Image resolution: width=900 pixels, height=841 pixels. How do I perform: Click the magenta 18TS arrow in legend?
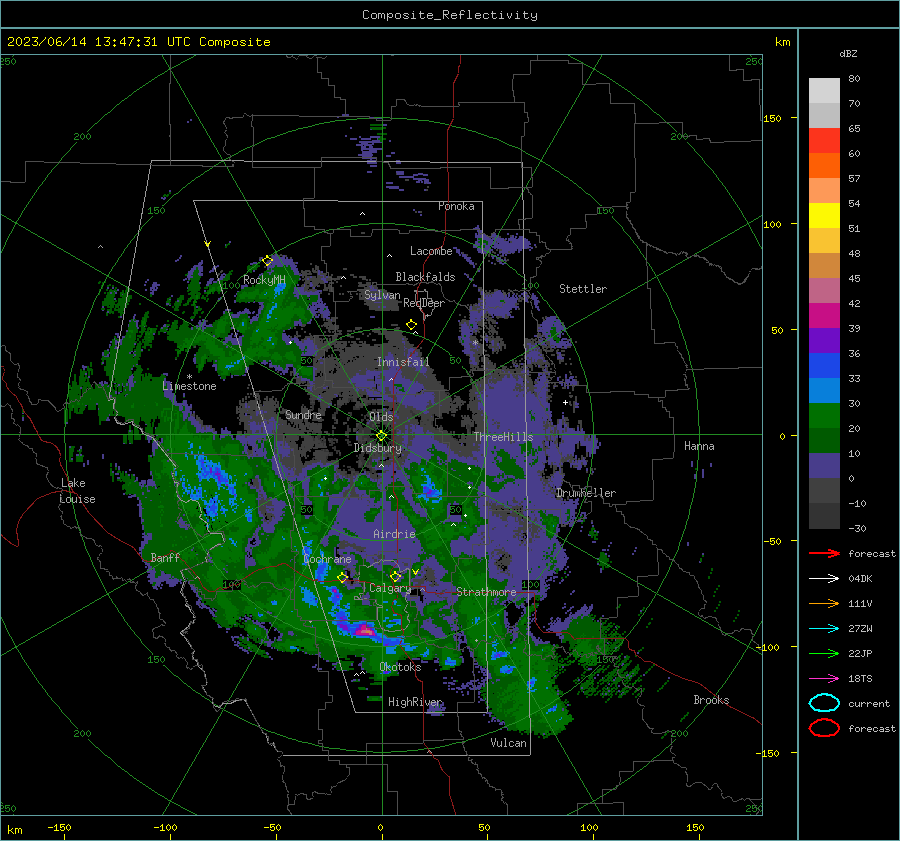point(824,679)
